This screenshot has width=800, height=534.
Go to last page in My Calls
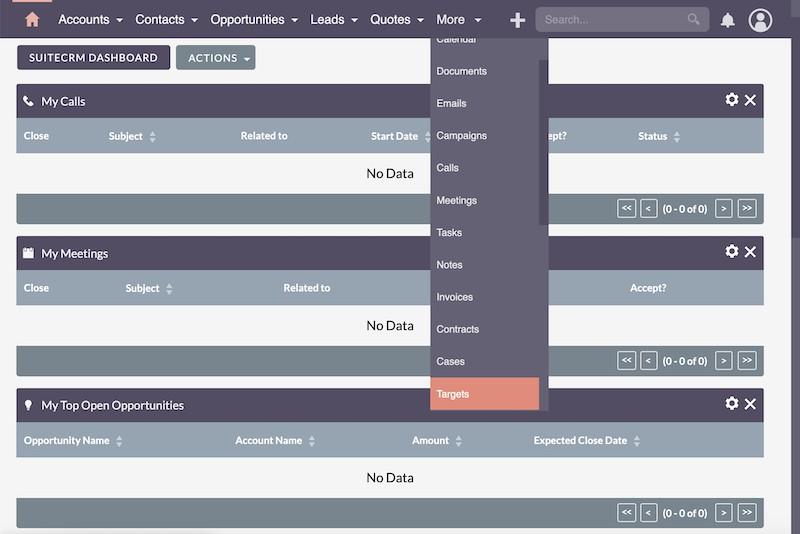tap(747, 208)
